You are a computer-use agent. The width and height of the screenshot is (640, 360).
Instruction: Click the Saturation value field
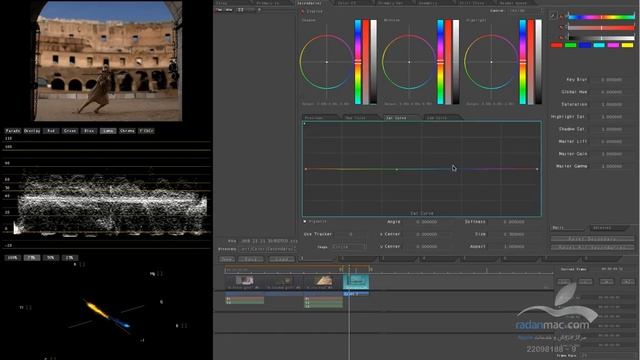point(611,104)
